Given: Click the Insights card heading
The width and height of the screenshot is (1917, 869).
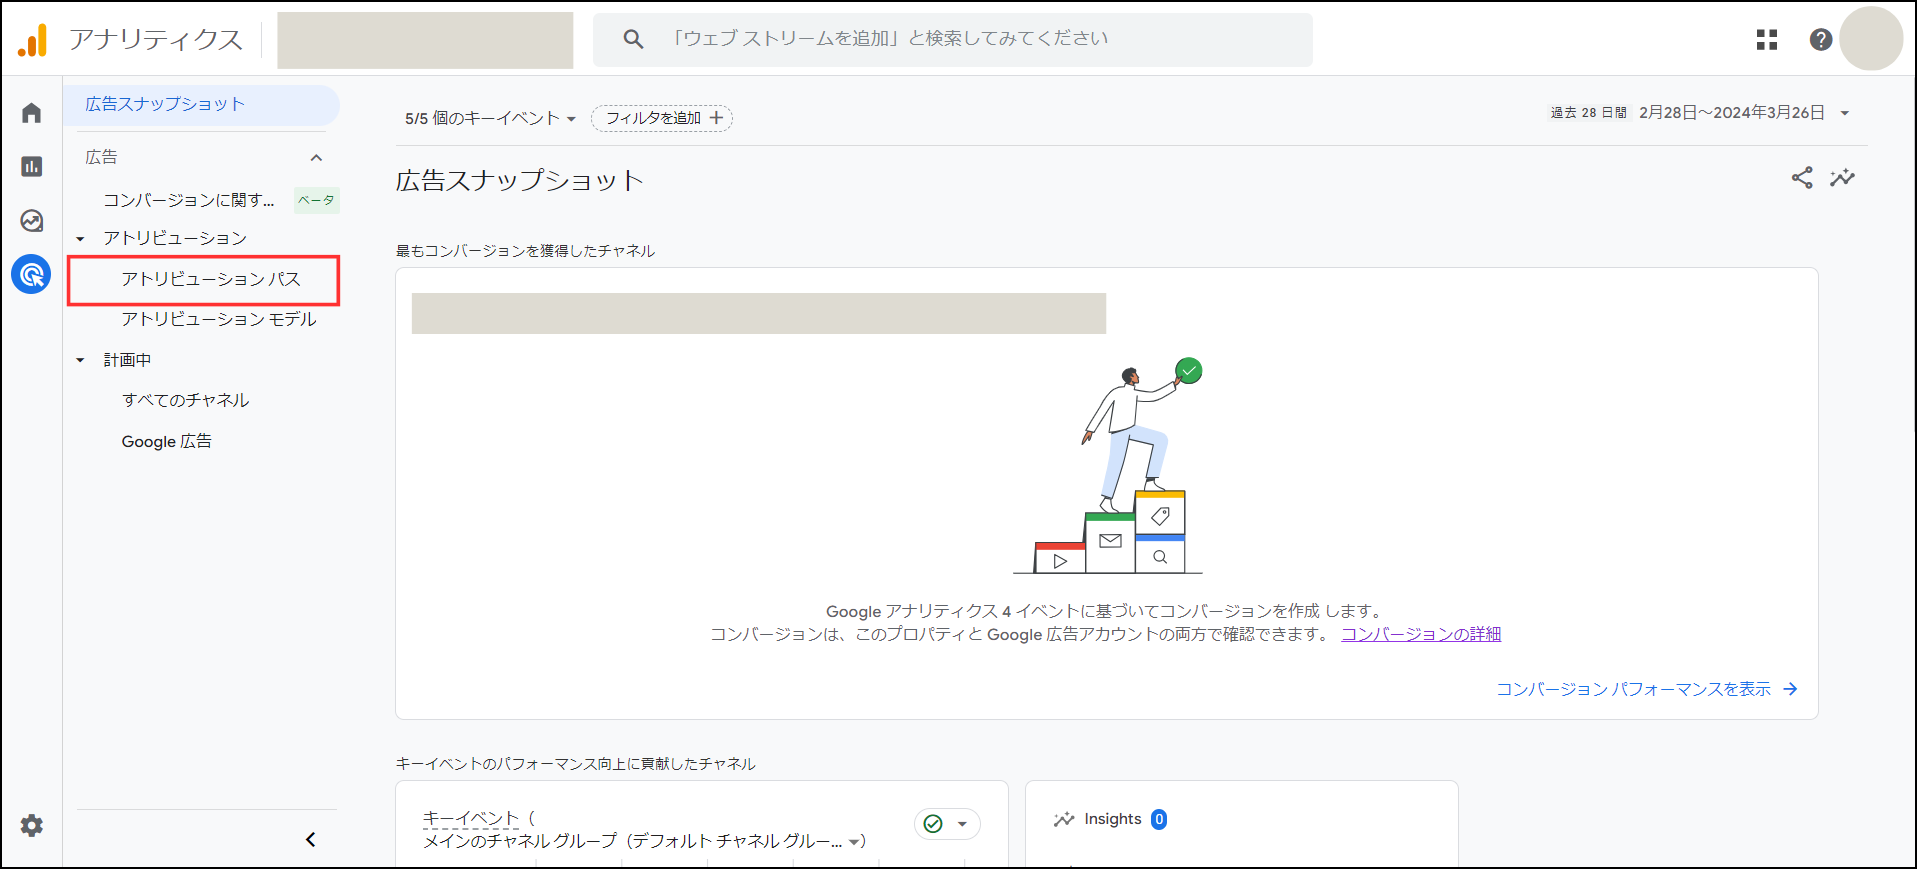Looking at the screenshot, I should point(1112,819).
